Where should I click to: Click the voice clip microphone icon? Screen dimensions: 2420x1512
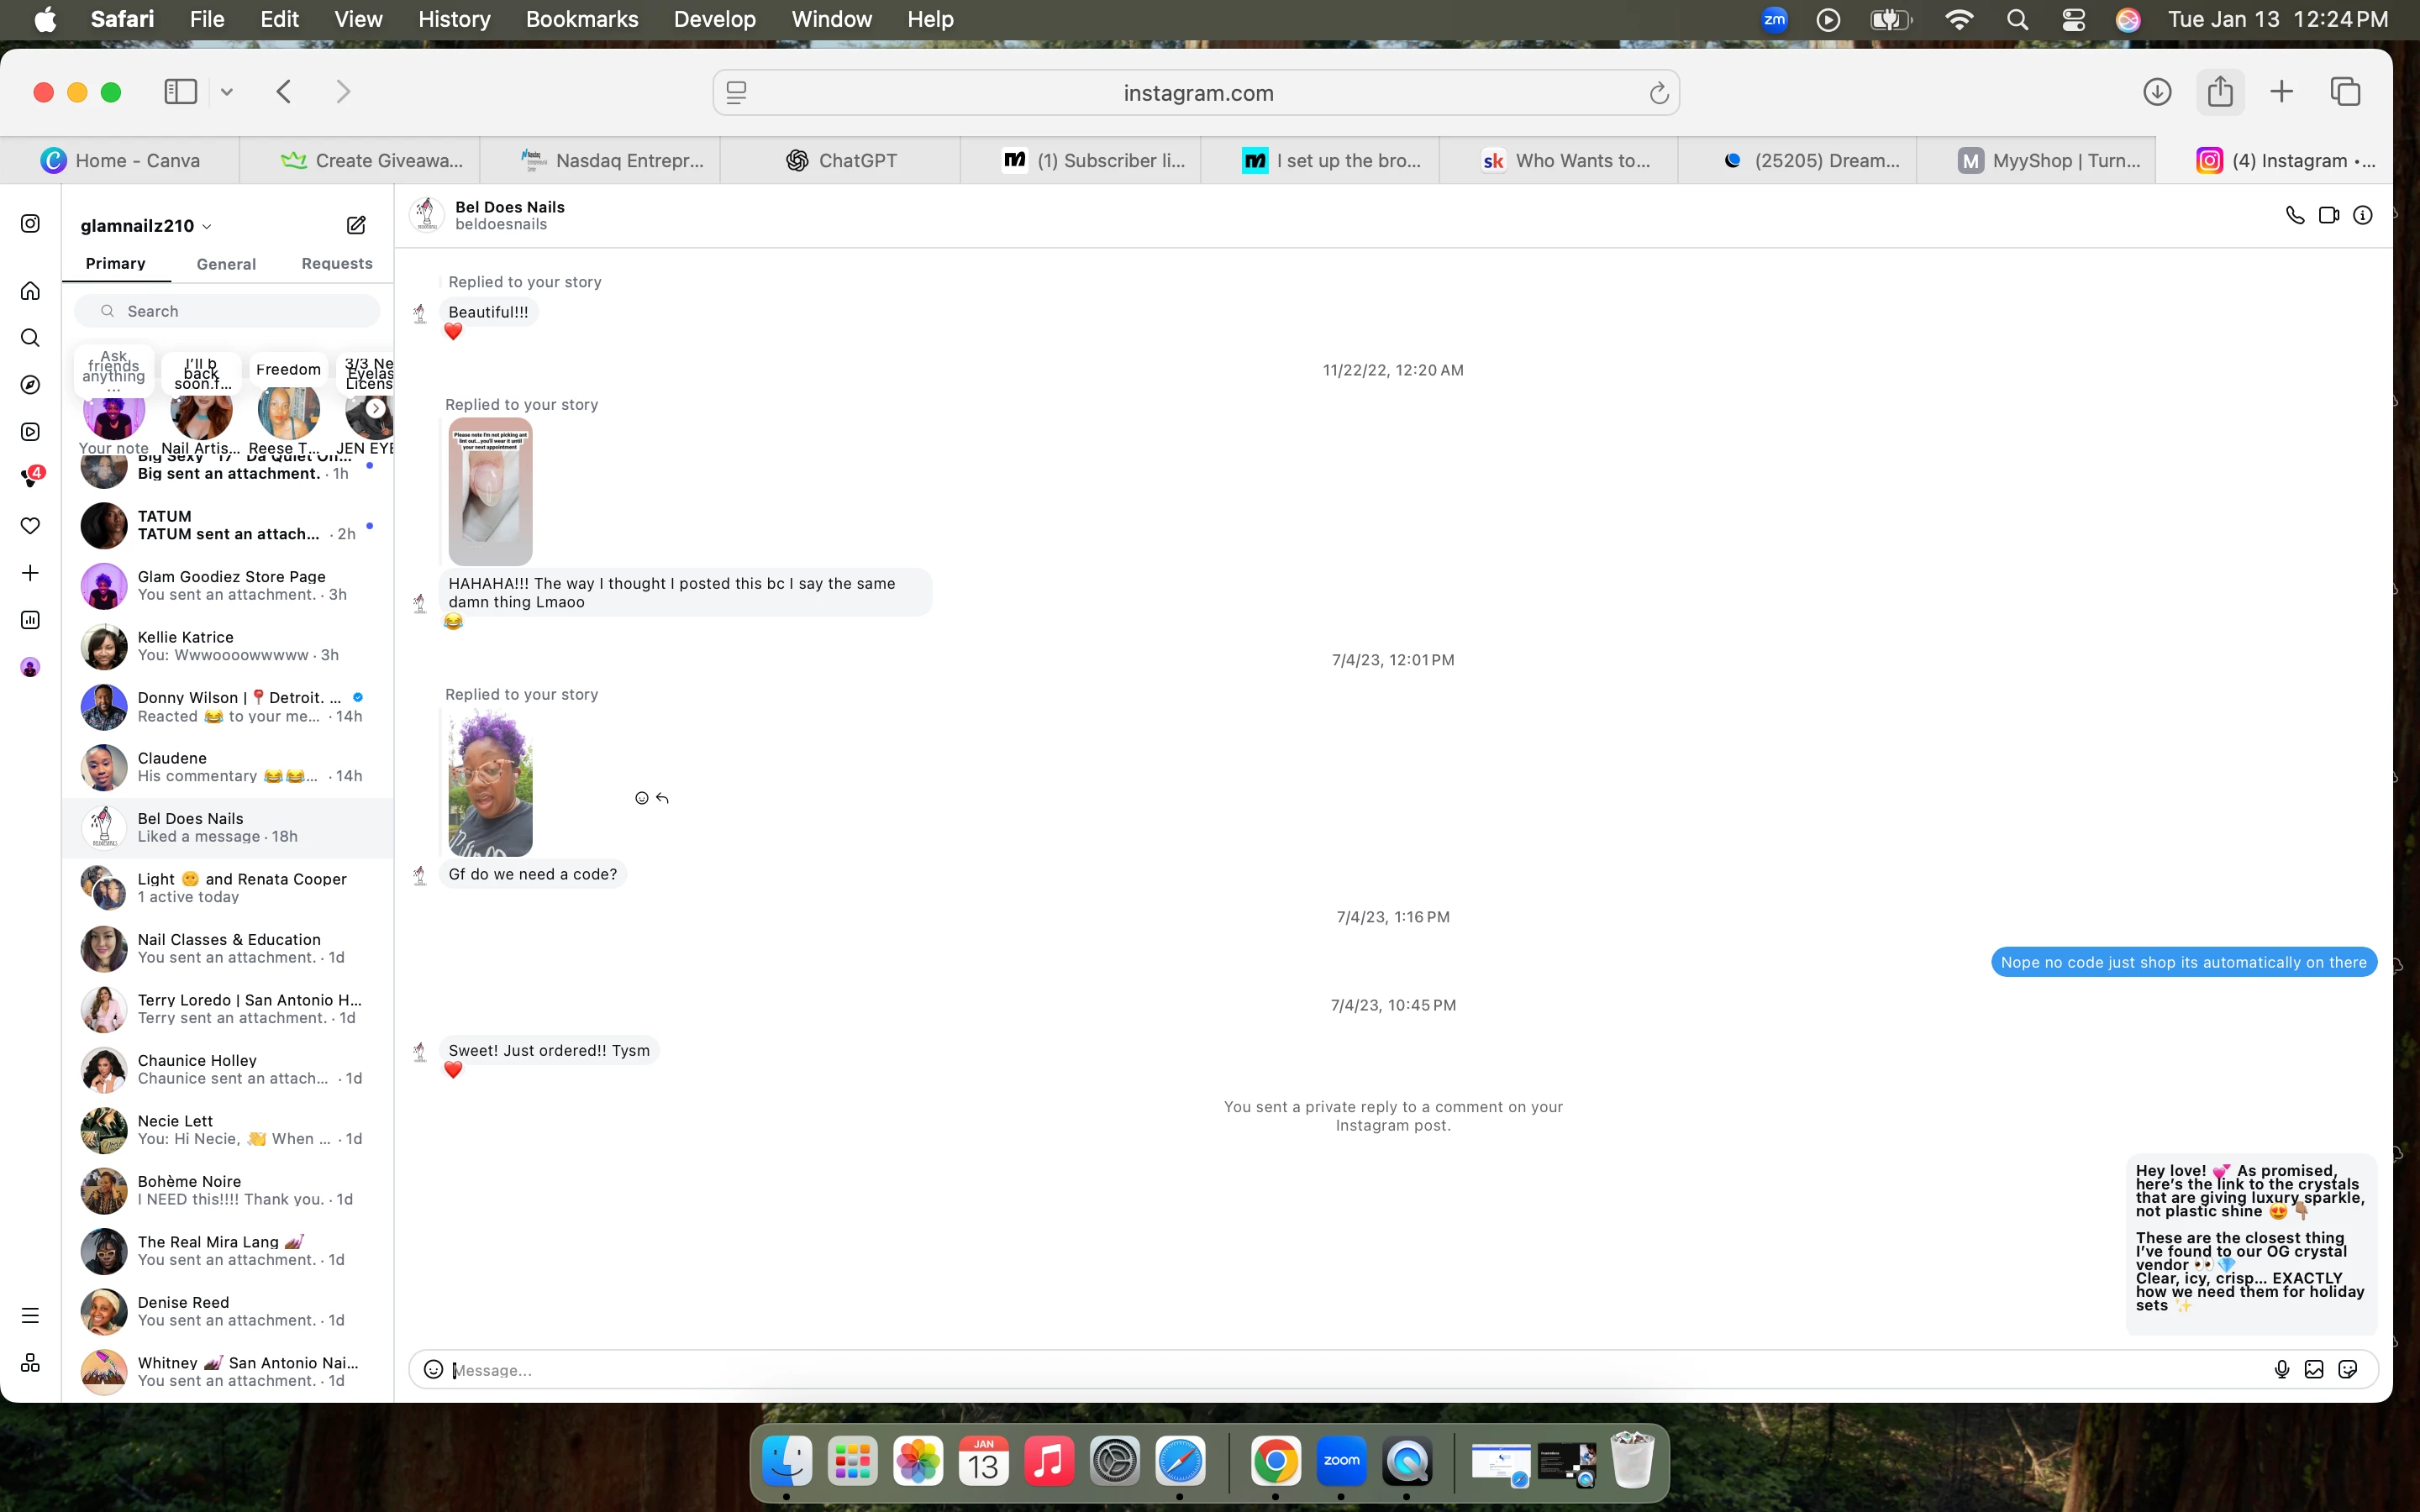pyautogui.click(x=2282, y=1369)
